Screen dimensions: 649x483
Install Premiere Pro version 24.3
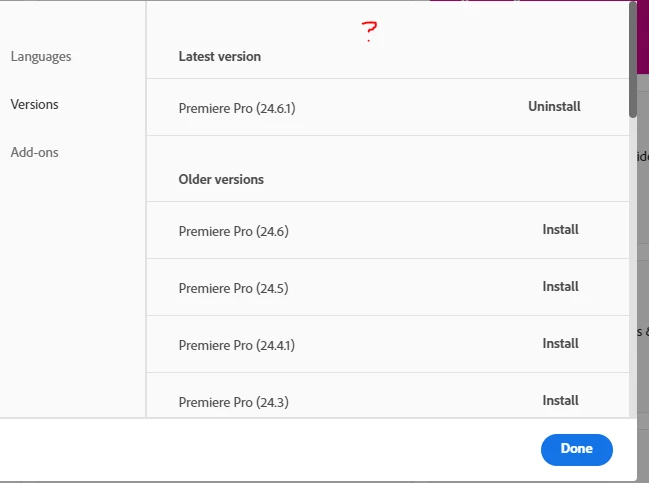coord(560,401)
